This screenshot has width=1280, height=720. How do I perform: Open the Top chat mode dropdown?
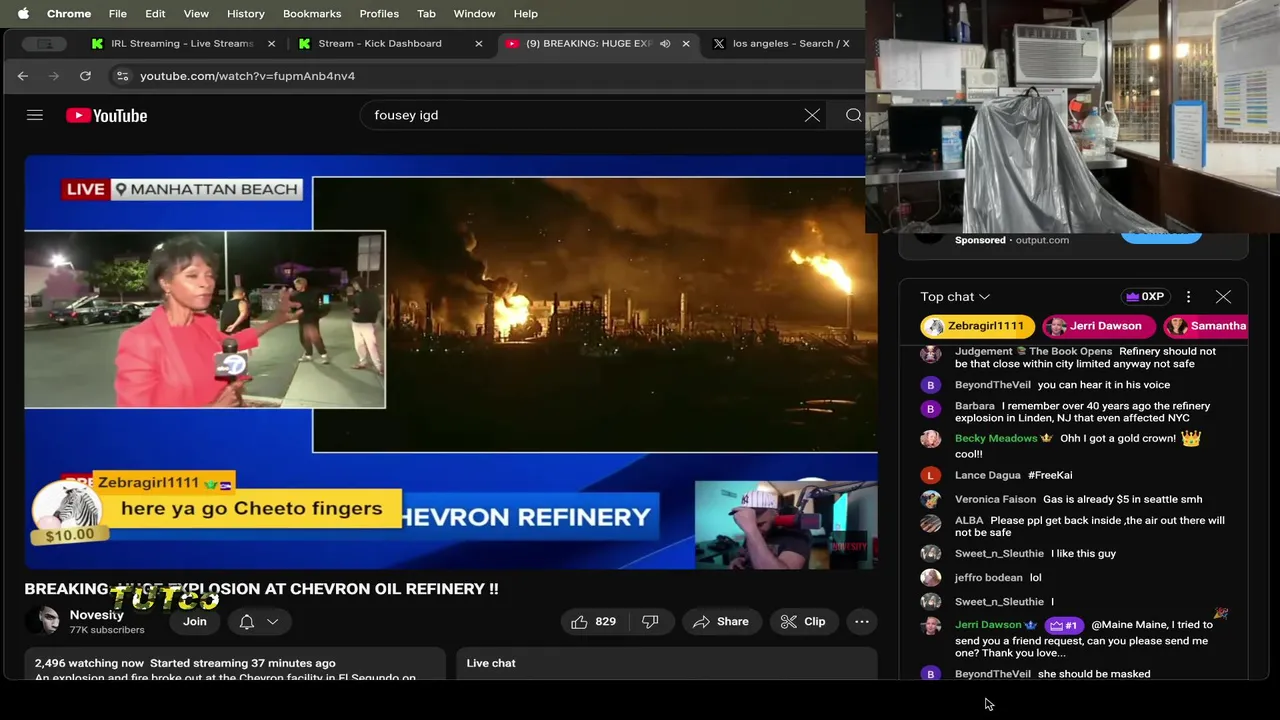[x=955, y=297]
